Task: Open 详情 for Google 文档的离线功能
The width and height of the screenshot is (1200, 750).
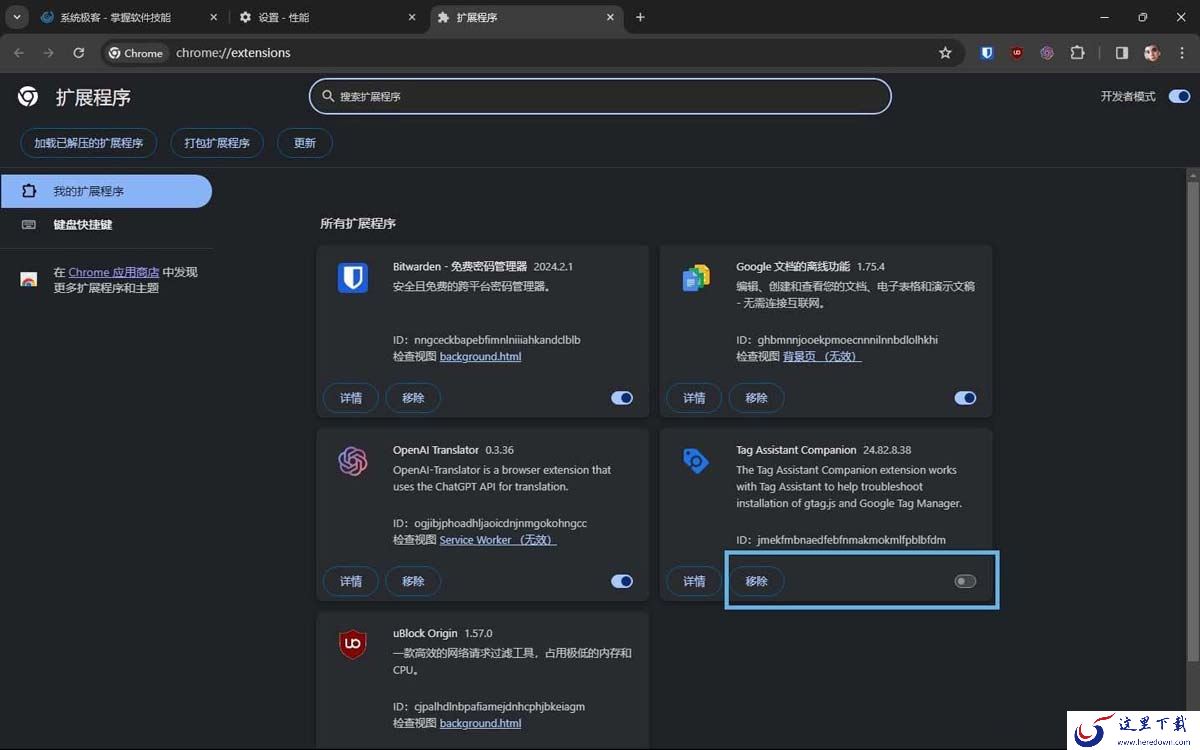Action: 694,398
